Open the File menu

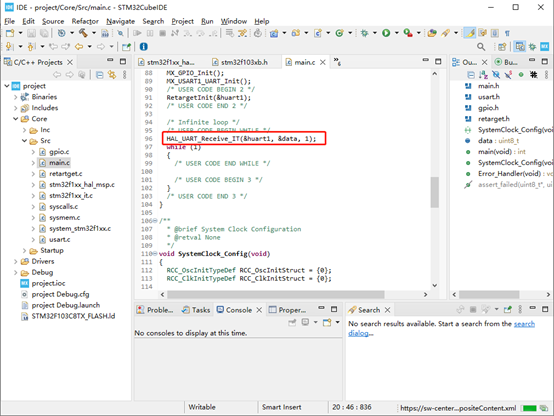coord(10,21)
